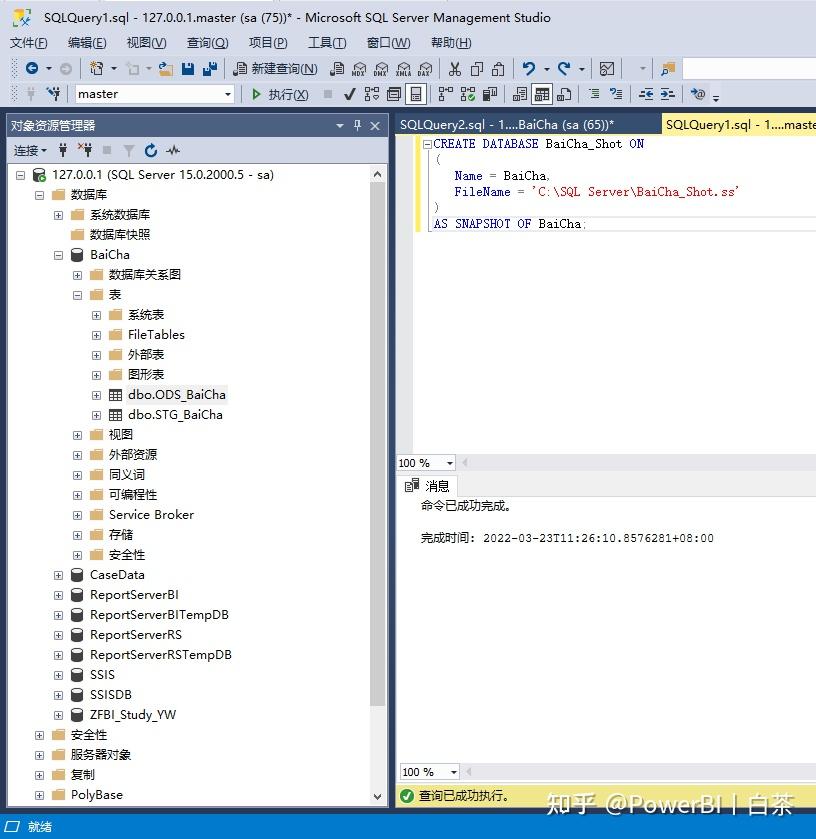Viewport: 816px width, 839px height.
Task: Click the Increase Indent icon
Action: click(x=667, y=94)
